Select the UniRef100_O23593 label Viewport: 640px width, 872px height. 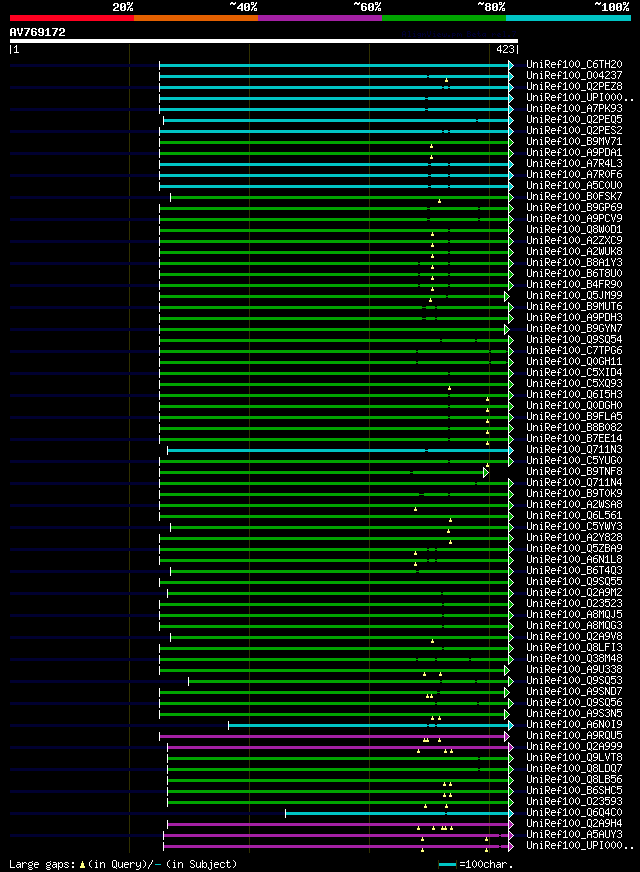point(574,801)
